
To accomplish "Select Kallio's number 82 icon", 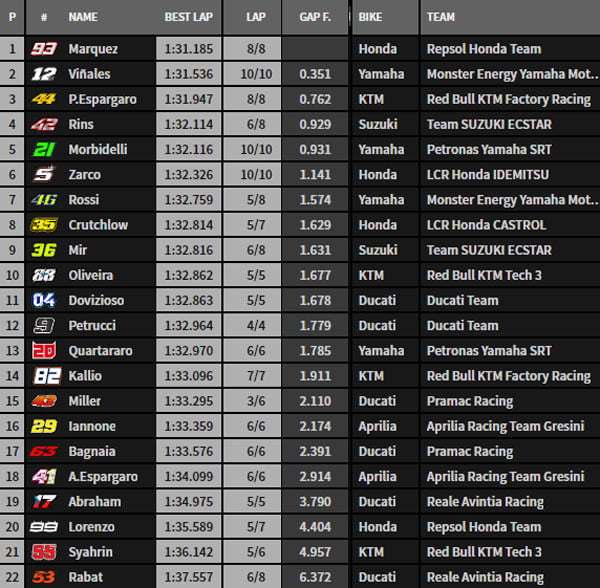I will 44,376.
